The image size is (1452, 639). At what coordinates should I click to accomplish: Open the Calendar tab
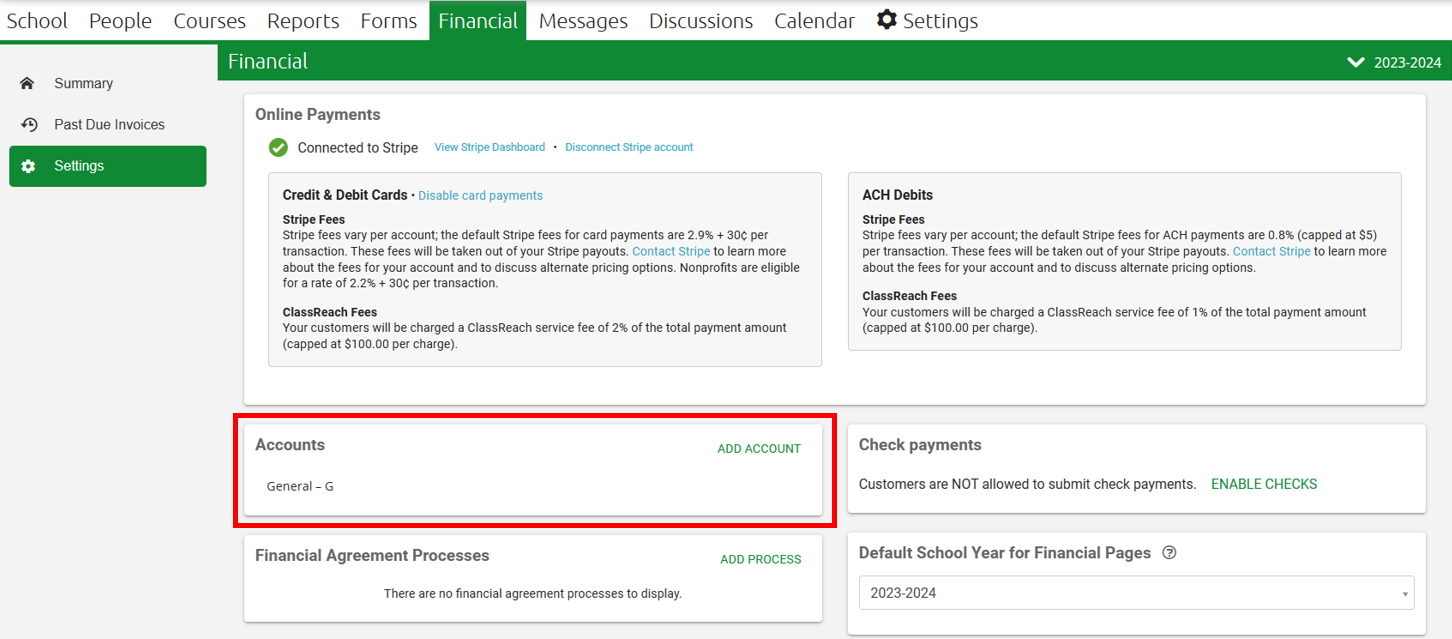814,20
